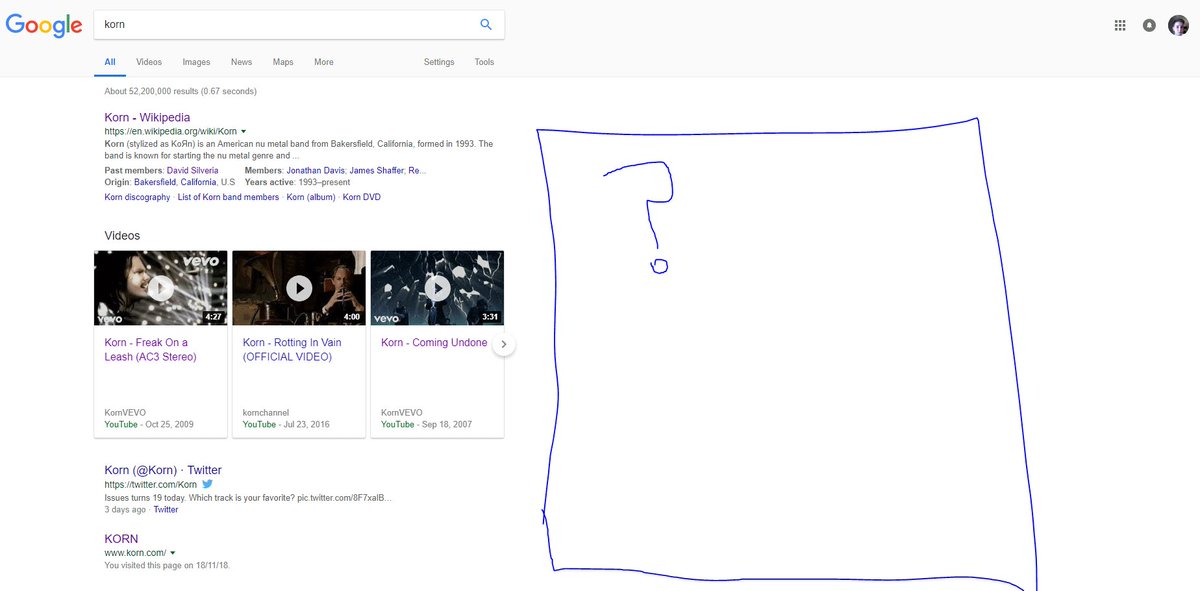The height and width of the screenshot is (591, 1200).
Task: Expand the www.korn.com URL dropdown arrow
Action: (x=173, y=552)
